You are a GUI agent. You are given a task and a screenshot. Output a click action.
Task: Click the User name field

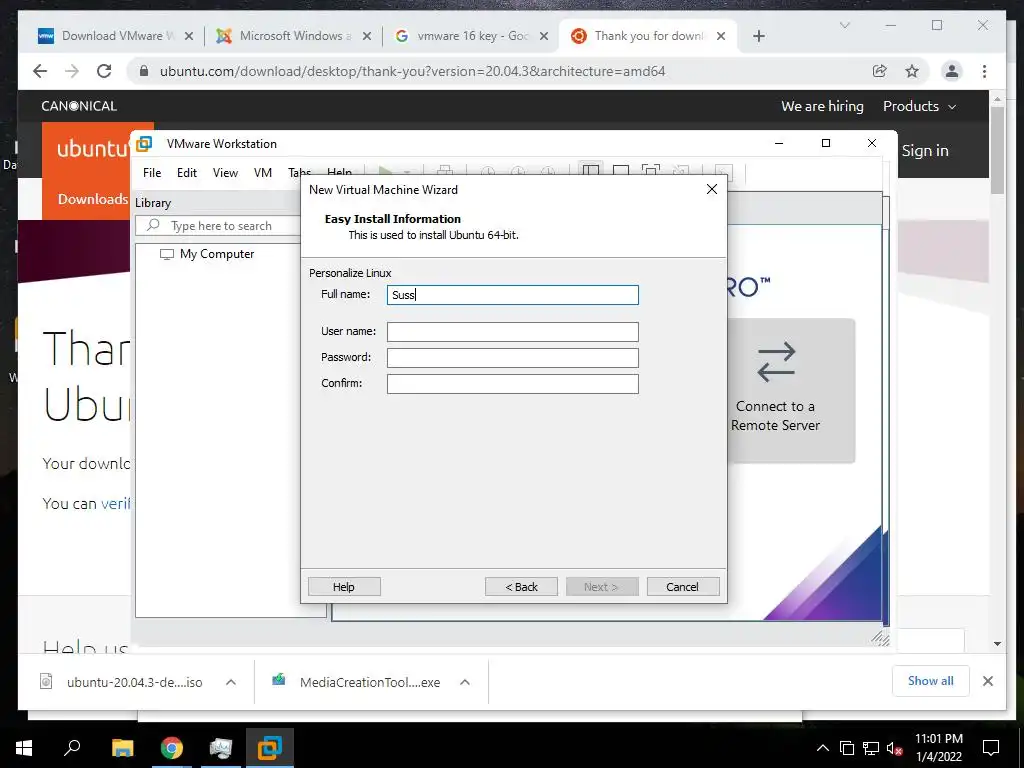tap(513, 332)
